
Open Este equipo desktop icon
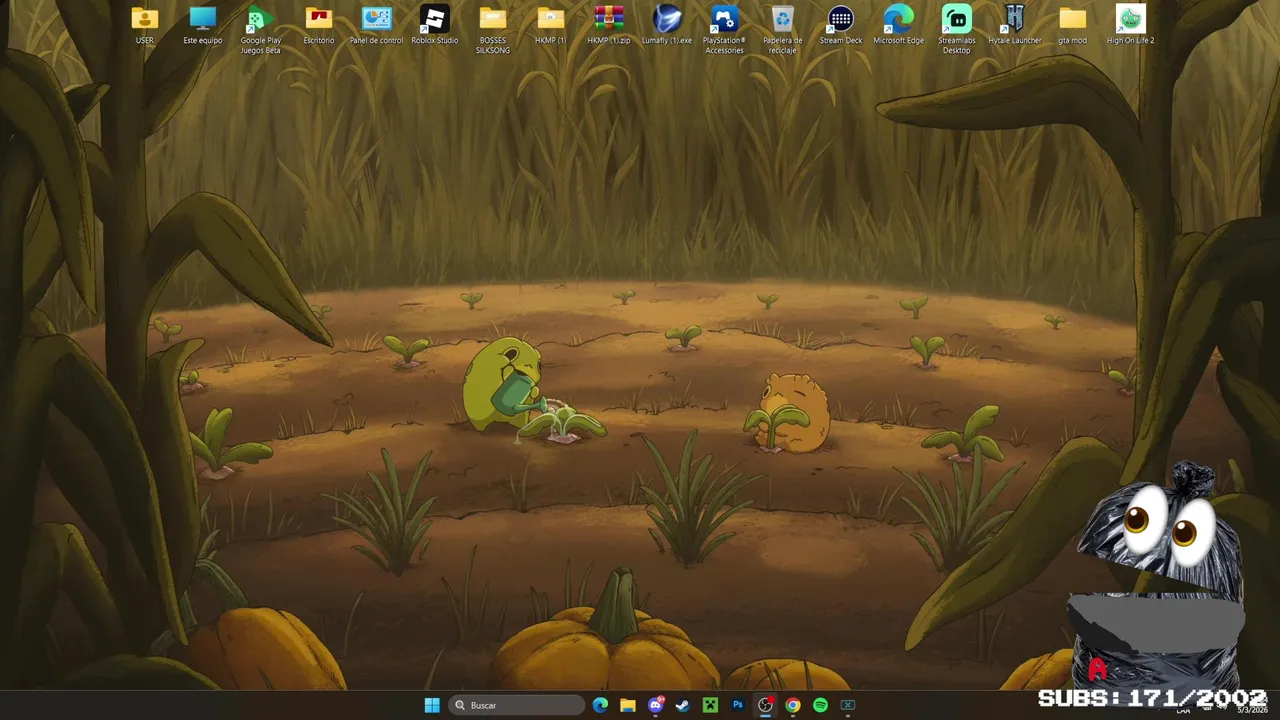pos(203,26)
